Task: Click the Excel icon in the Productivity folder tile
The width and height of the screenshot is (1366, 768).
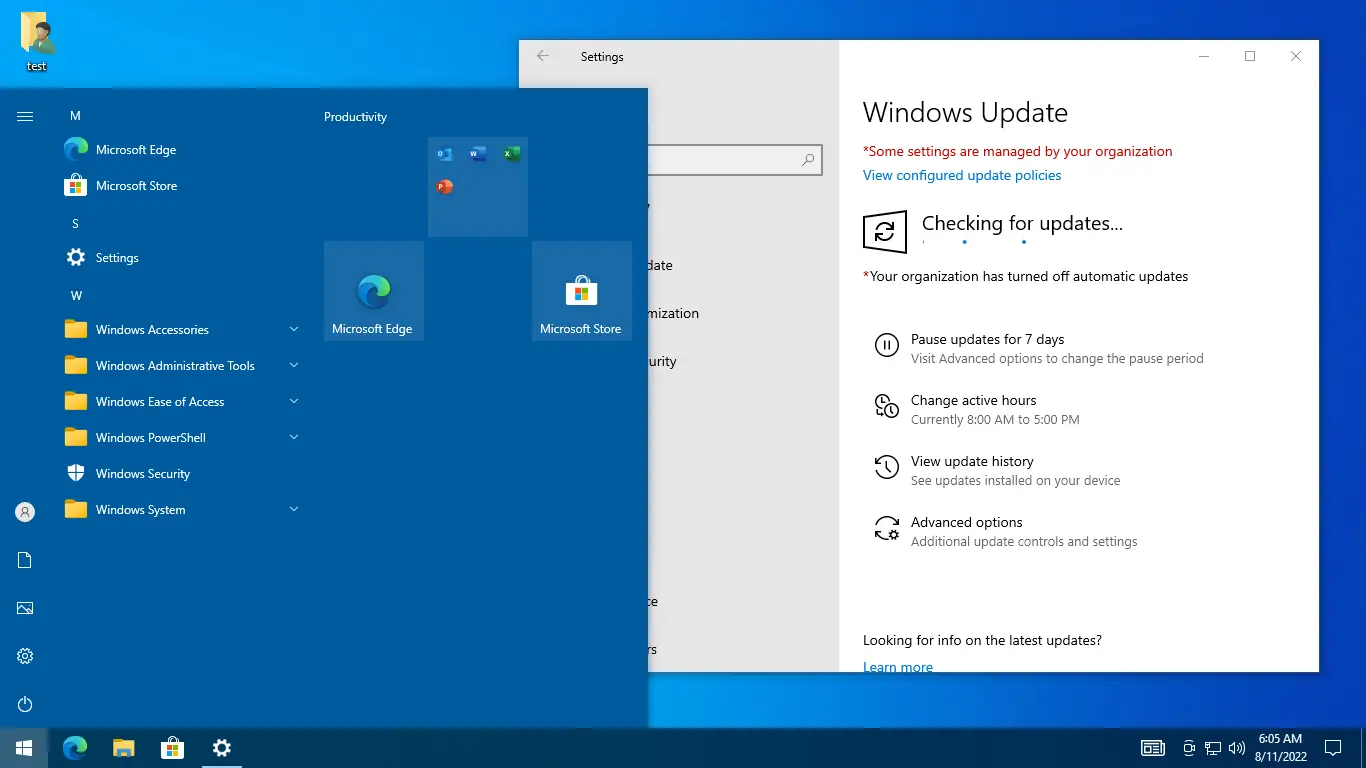Action: pos(511,154)
